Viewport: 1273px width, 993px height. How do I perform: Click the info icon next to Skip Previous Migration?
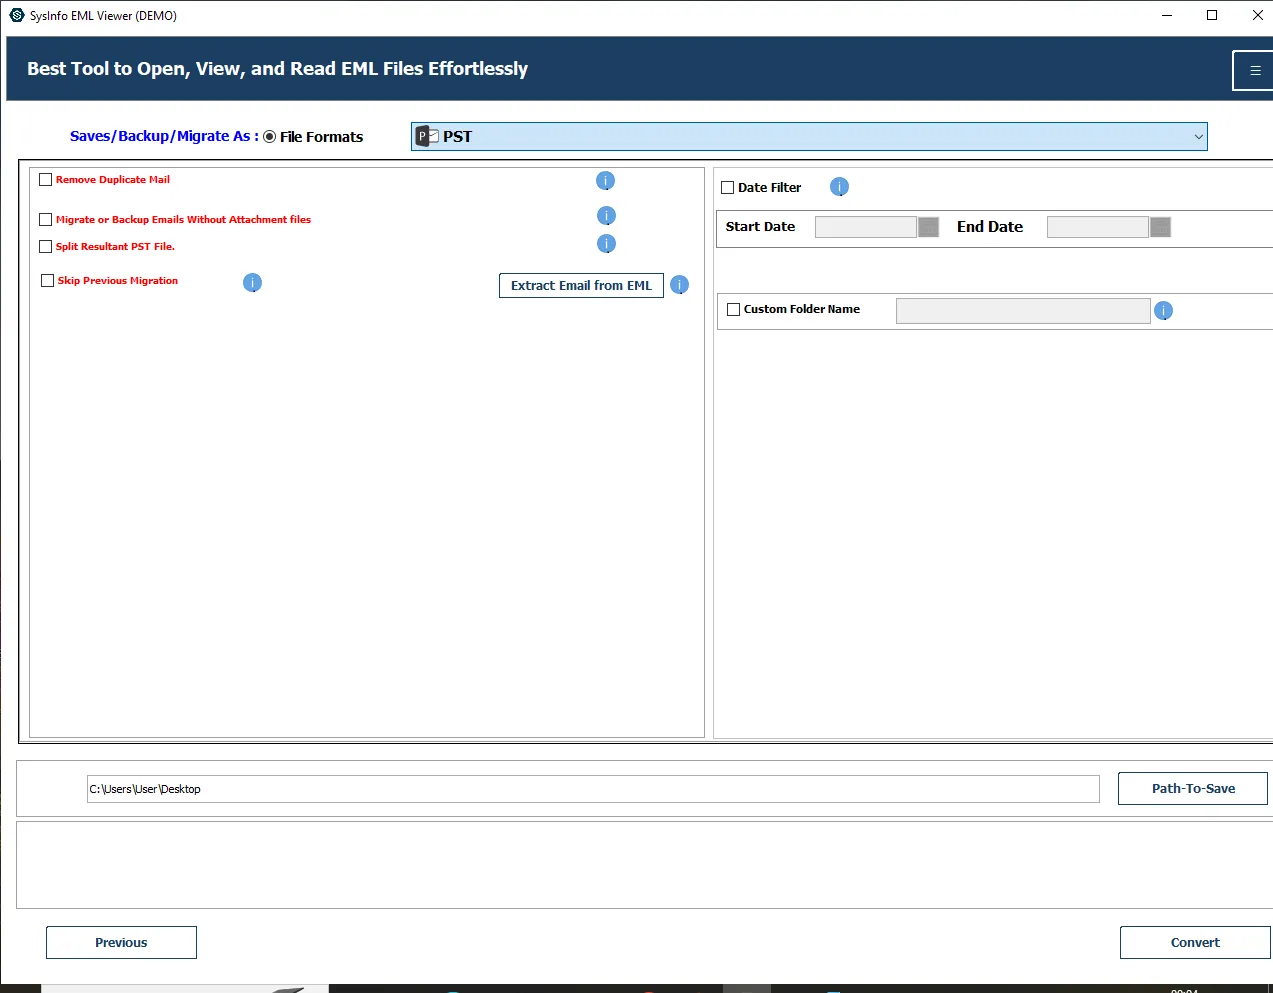pos(253,283)
